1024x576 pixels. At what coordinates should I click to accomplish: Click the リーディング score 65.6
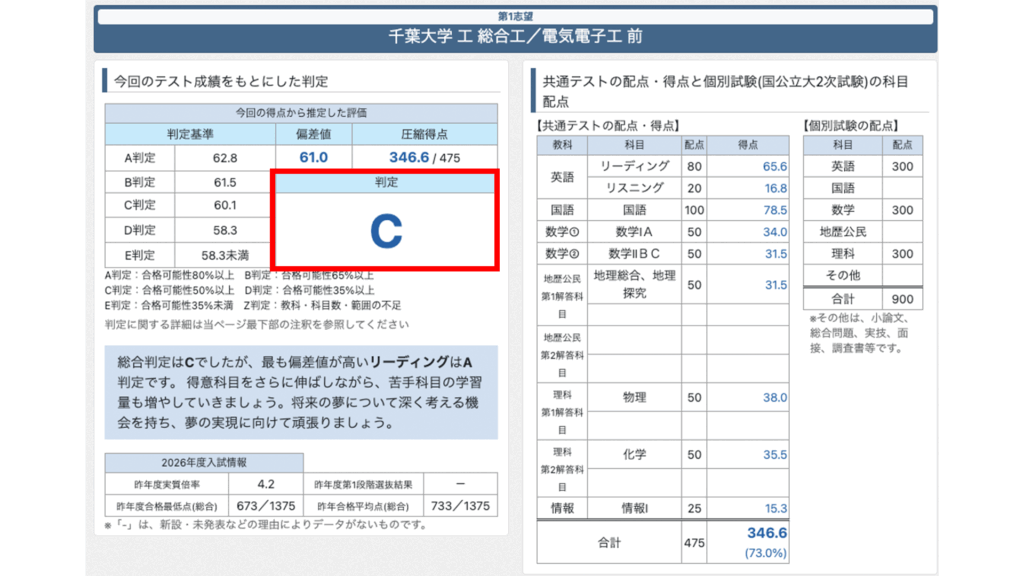tap(774, 167)
